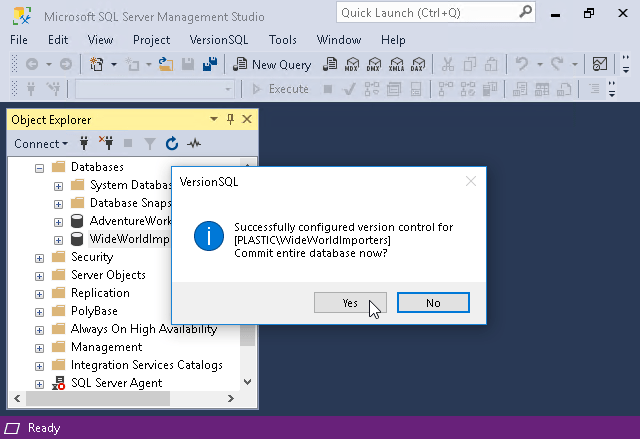Image resolution: width=640 pixels, height=439 pixels.
Task: Pin the Object Explorer panel
Action: point(231,119)
